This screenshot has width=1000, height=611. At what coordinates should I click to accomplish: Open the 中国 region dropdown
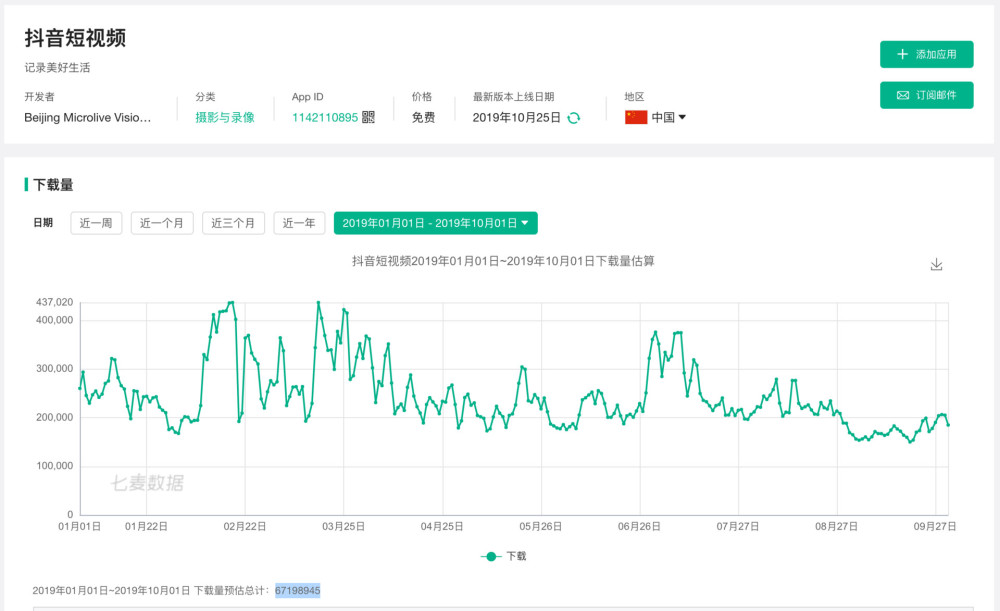coord(668,117)
